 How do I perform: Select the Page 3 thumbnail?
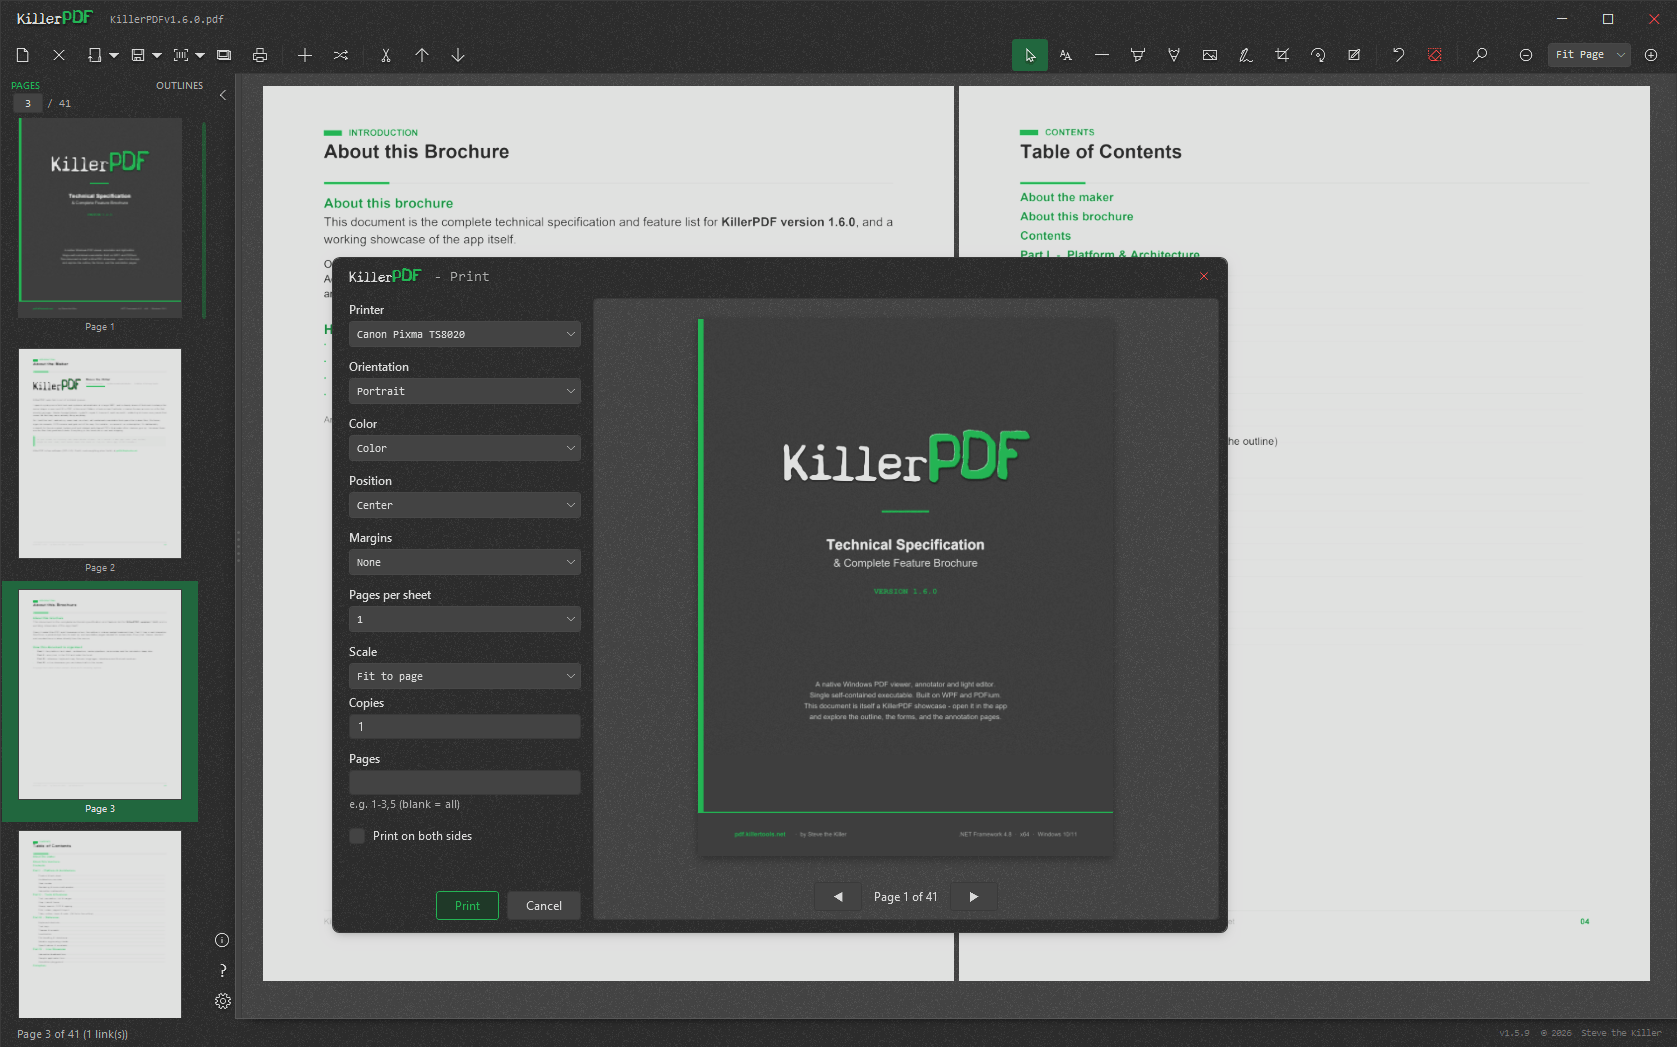[100, 694]
